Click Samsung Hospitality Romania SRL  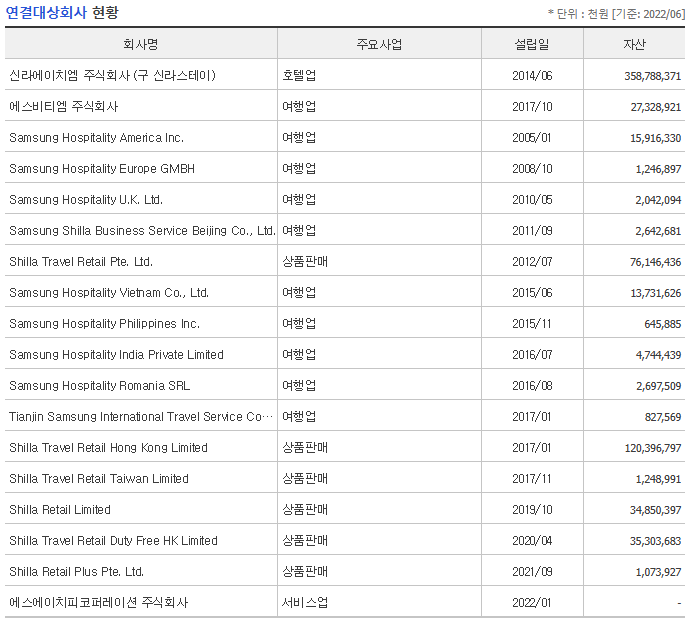(99, 386)
